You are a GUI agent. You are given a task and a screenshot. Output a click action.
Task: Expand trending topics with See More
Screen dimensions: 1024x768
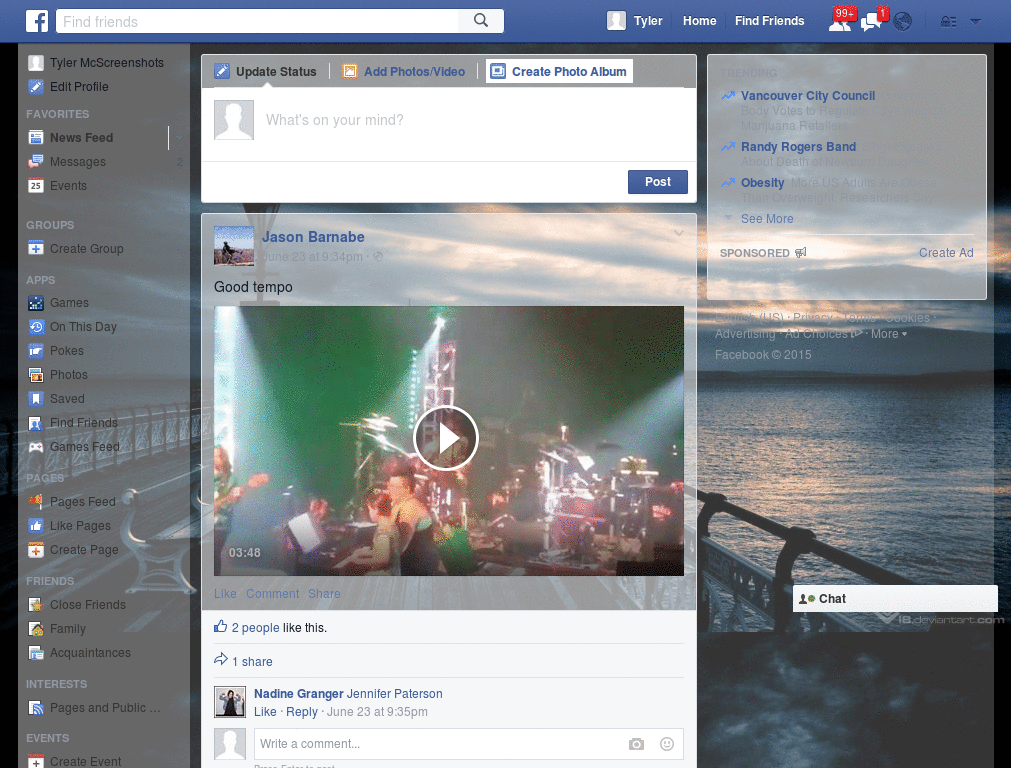pos(767,219)
